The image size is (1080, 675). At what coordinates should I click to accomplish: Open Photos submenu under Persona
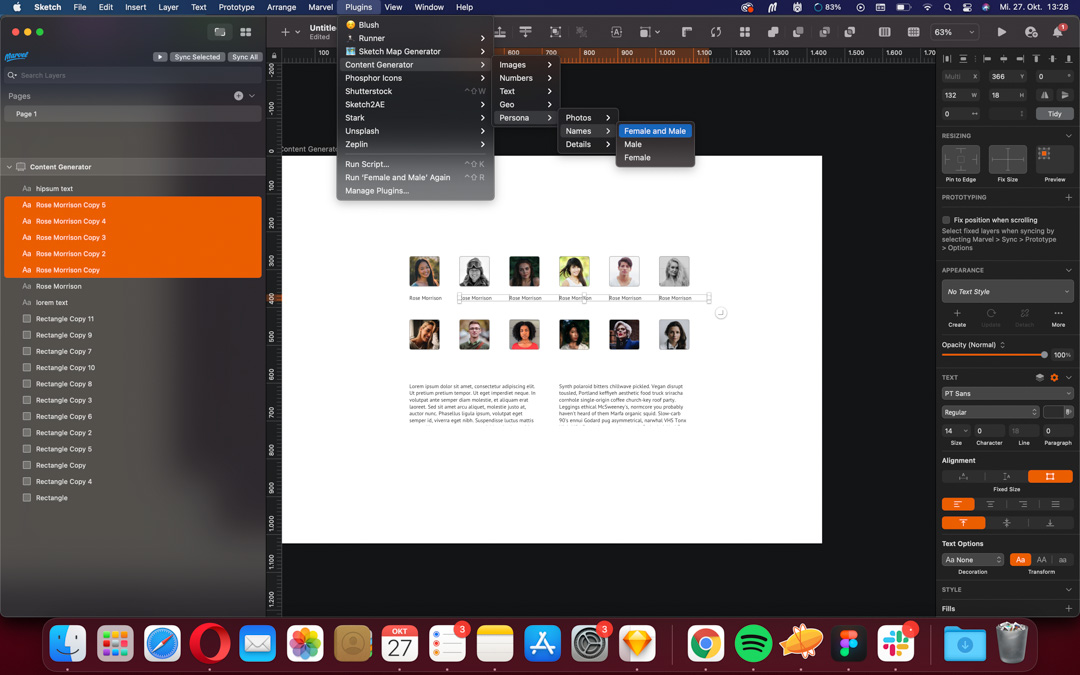coord(588,118)
